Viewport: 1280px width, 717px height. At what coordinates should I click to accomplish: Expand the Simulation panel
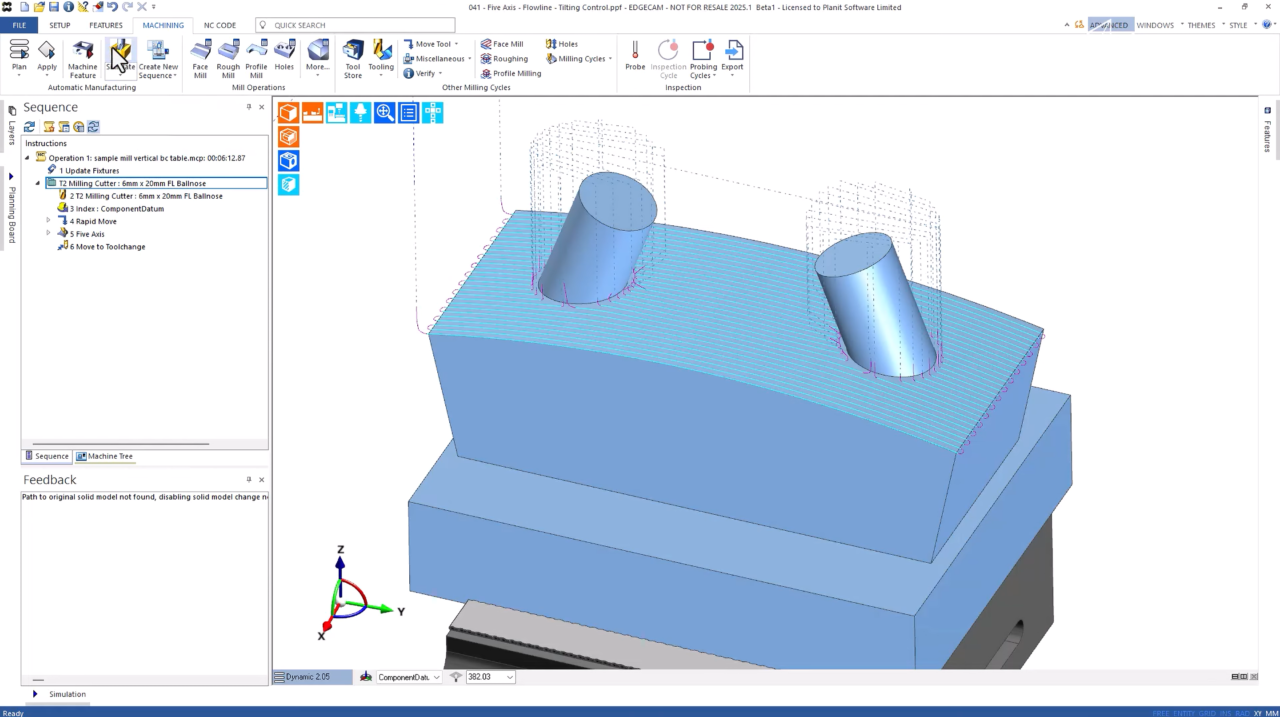coord(35,694)
